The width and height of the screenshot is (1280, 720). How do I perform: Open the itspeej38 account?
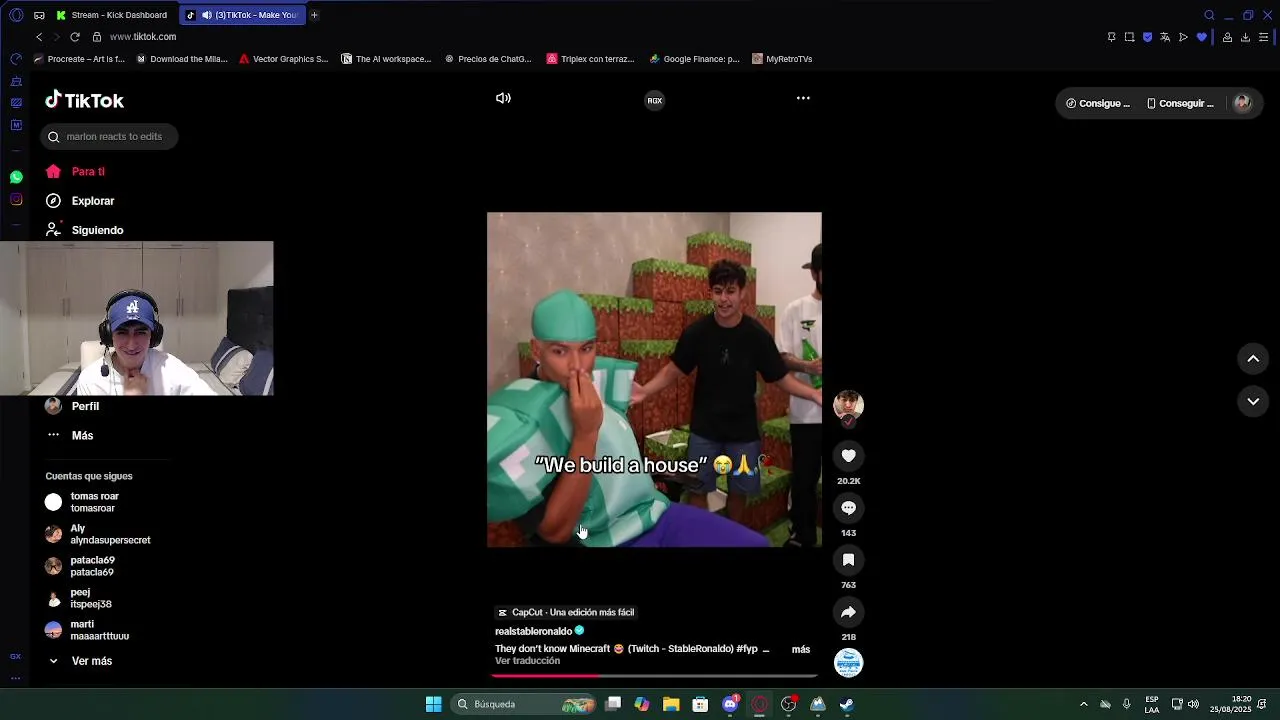79,598
